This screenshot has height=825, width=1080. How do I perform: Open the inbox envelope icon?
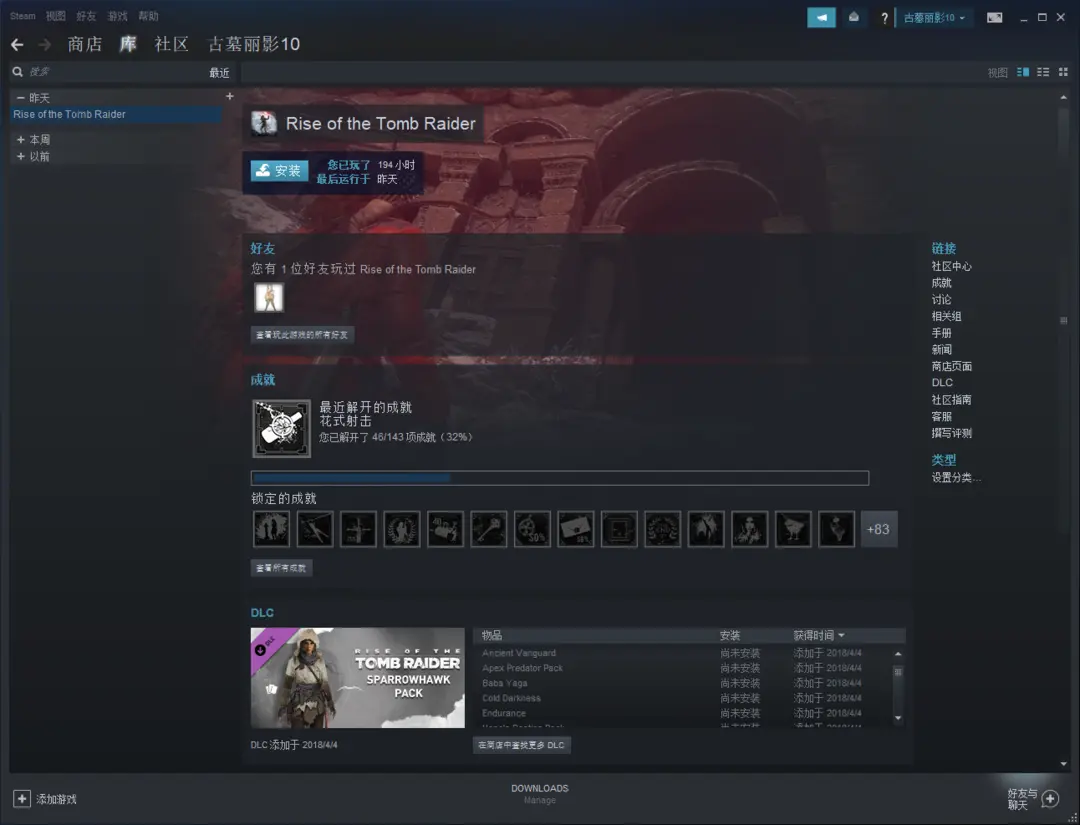854,18
